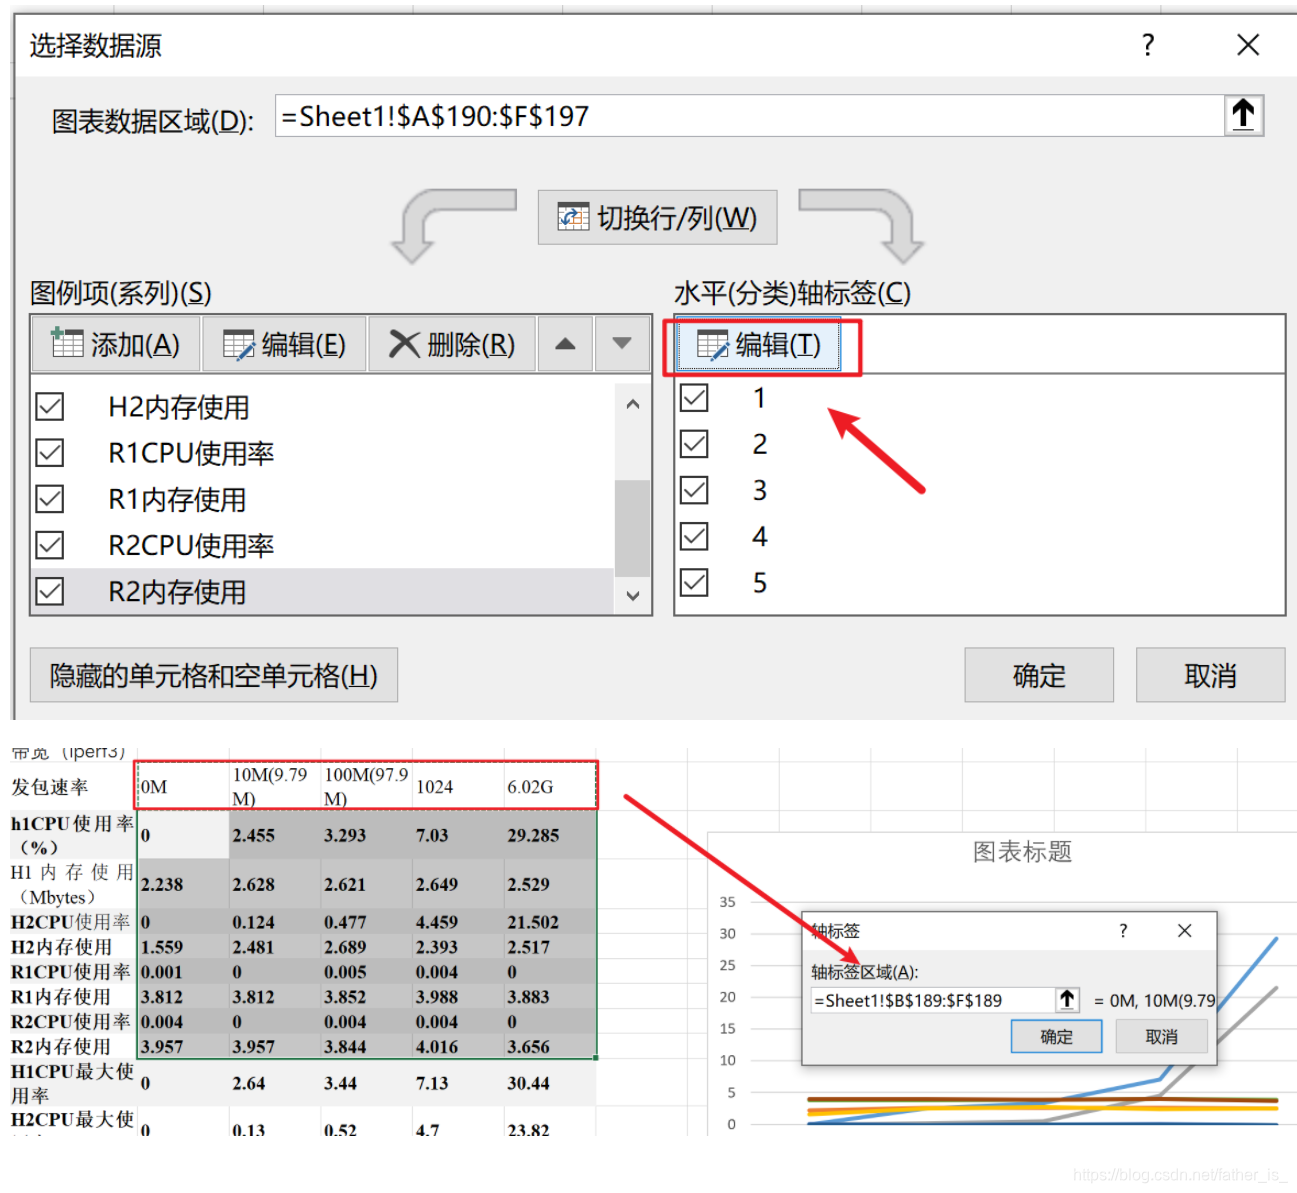Image resolution: width=1297 pixels, height=1193 pixels.
Task: Toggle axis label checkbox 1
Action: pyautogui.click(x=694, y=398)
